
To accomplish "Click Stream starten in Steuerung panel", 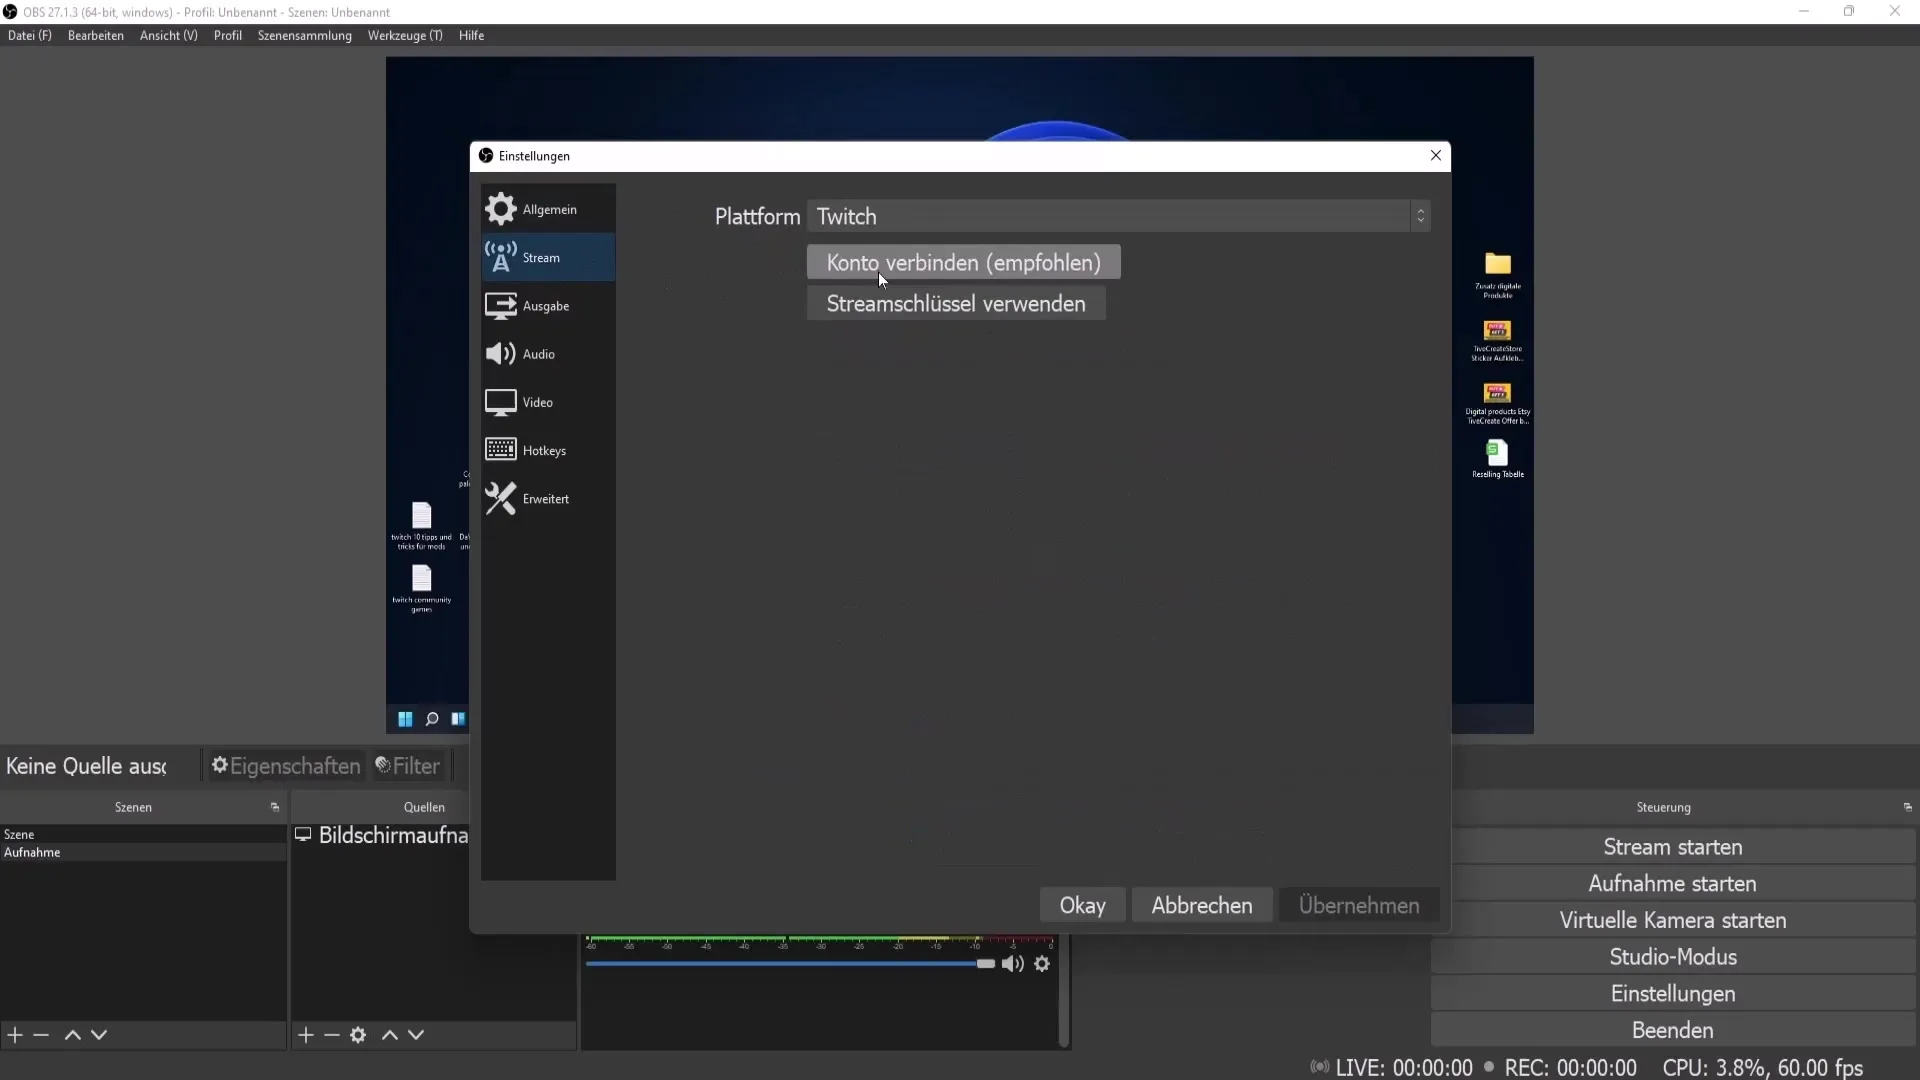I will [x=1672, y=847].
